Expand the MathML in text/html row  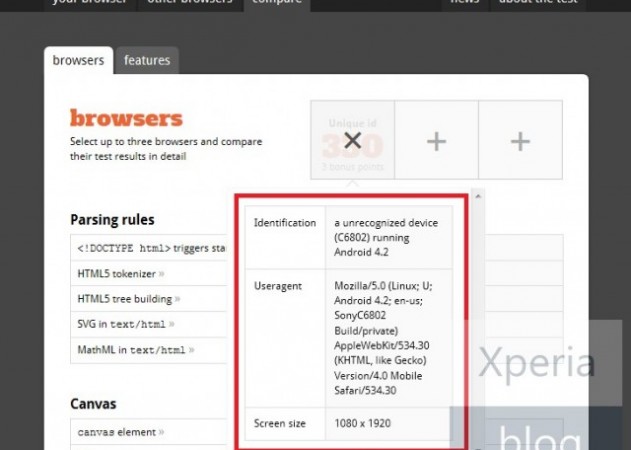135,350
